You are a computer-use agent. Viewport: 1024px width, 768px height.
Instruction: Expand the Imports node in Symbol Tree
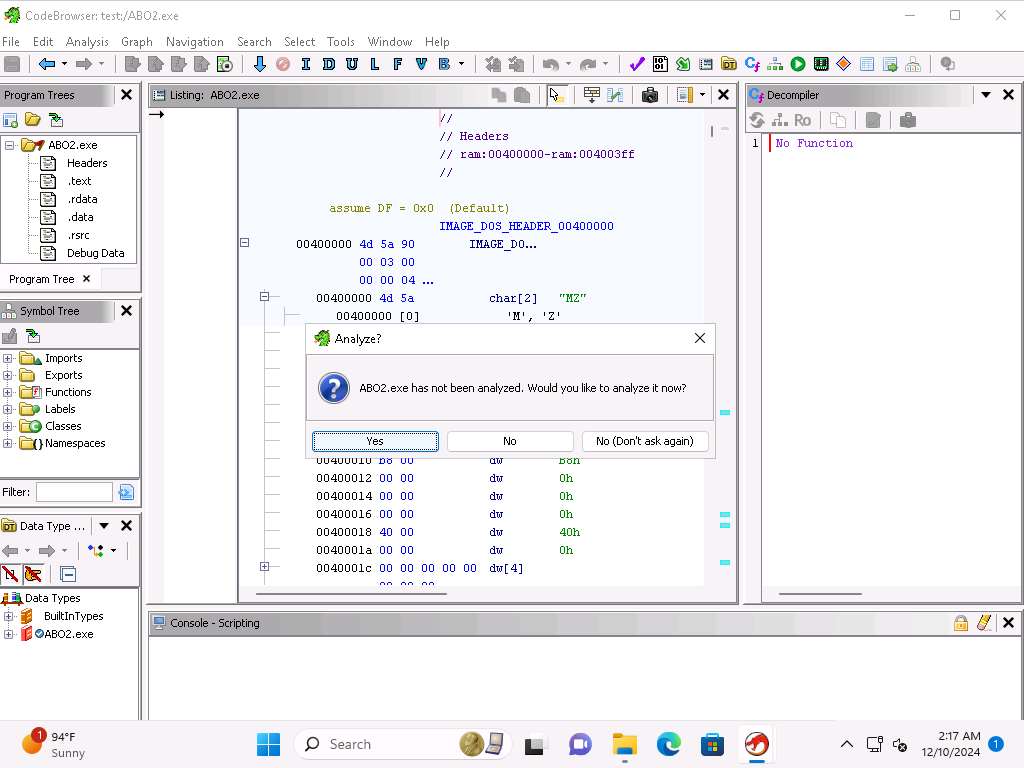(8, 358)
